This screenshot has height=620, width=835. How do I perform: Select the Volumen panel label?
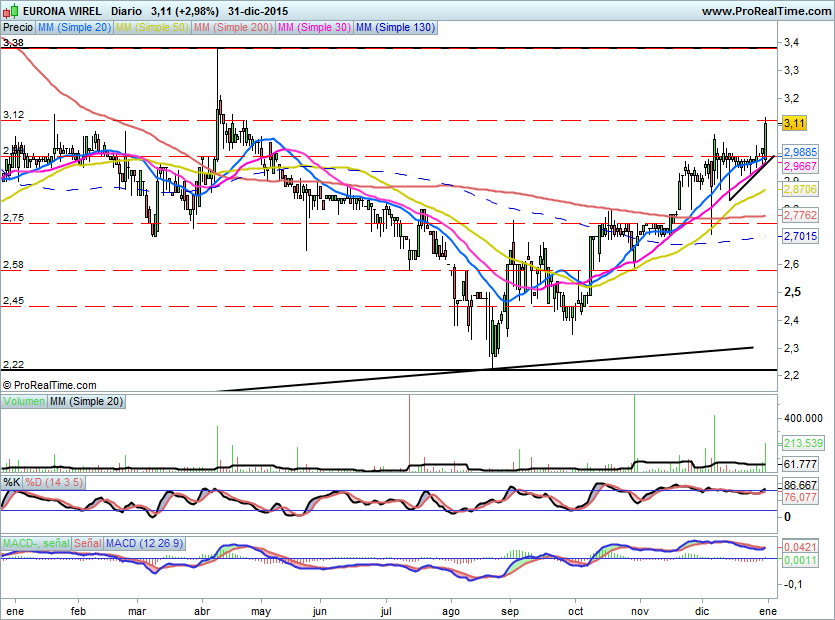24,401
